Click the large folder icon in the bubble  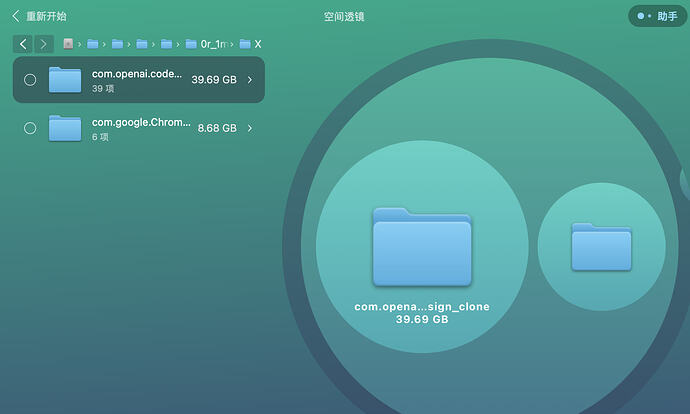click(x=422, y=247)
